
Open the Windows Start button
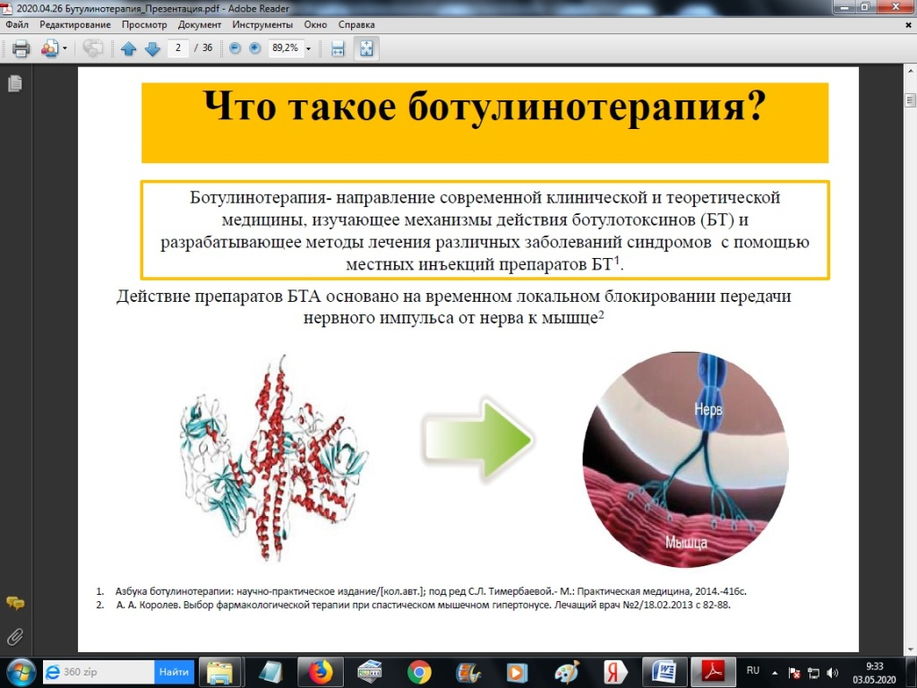[21, 671]
